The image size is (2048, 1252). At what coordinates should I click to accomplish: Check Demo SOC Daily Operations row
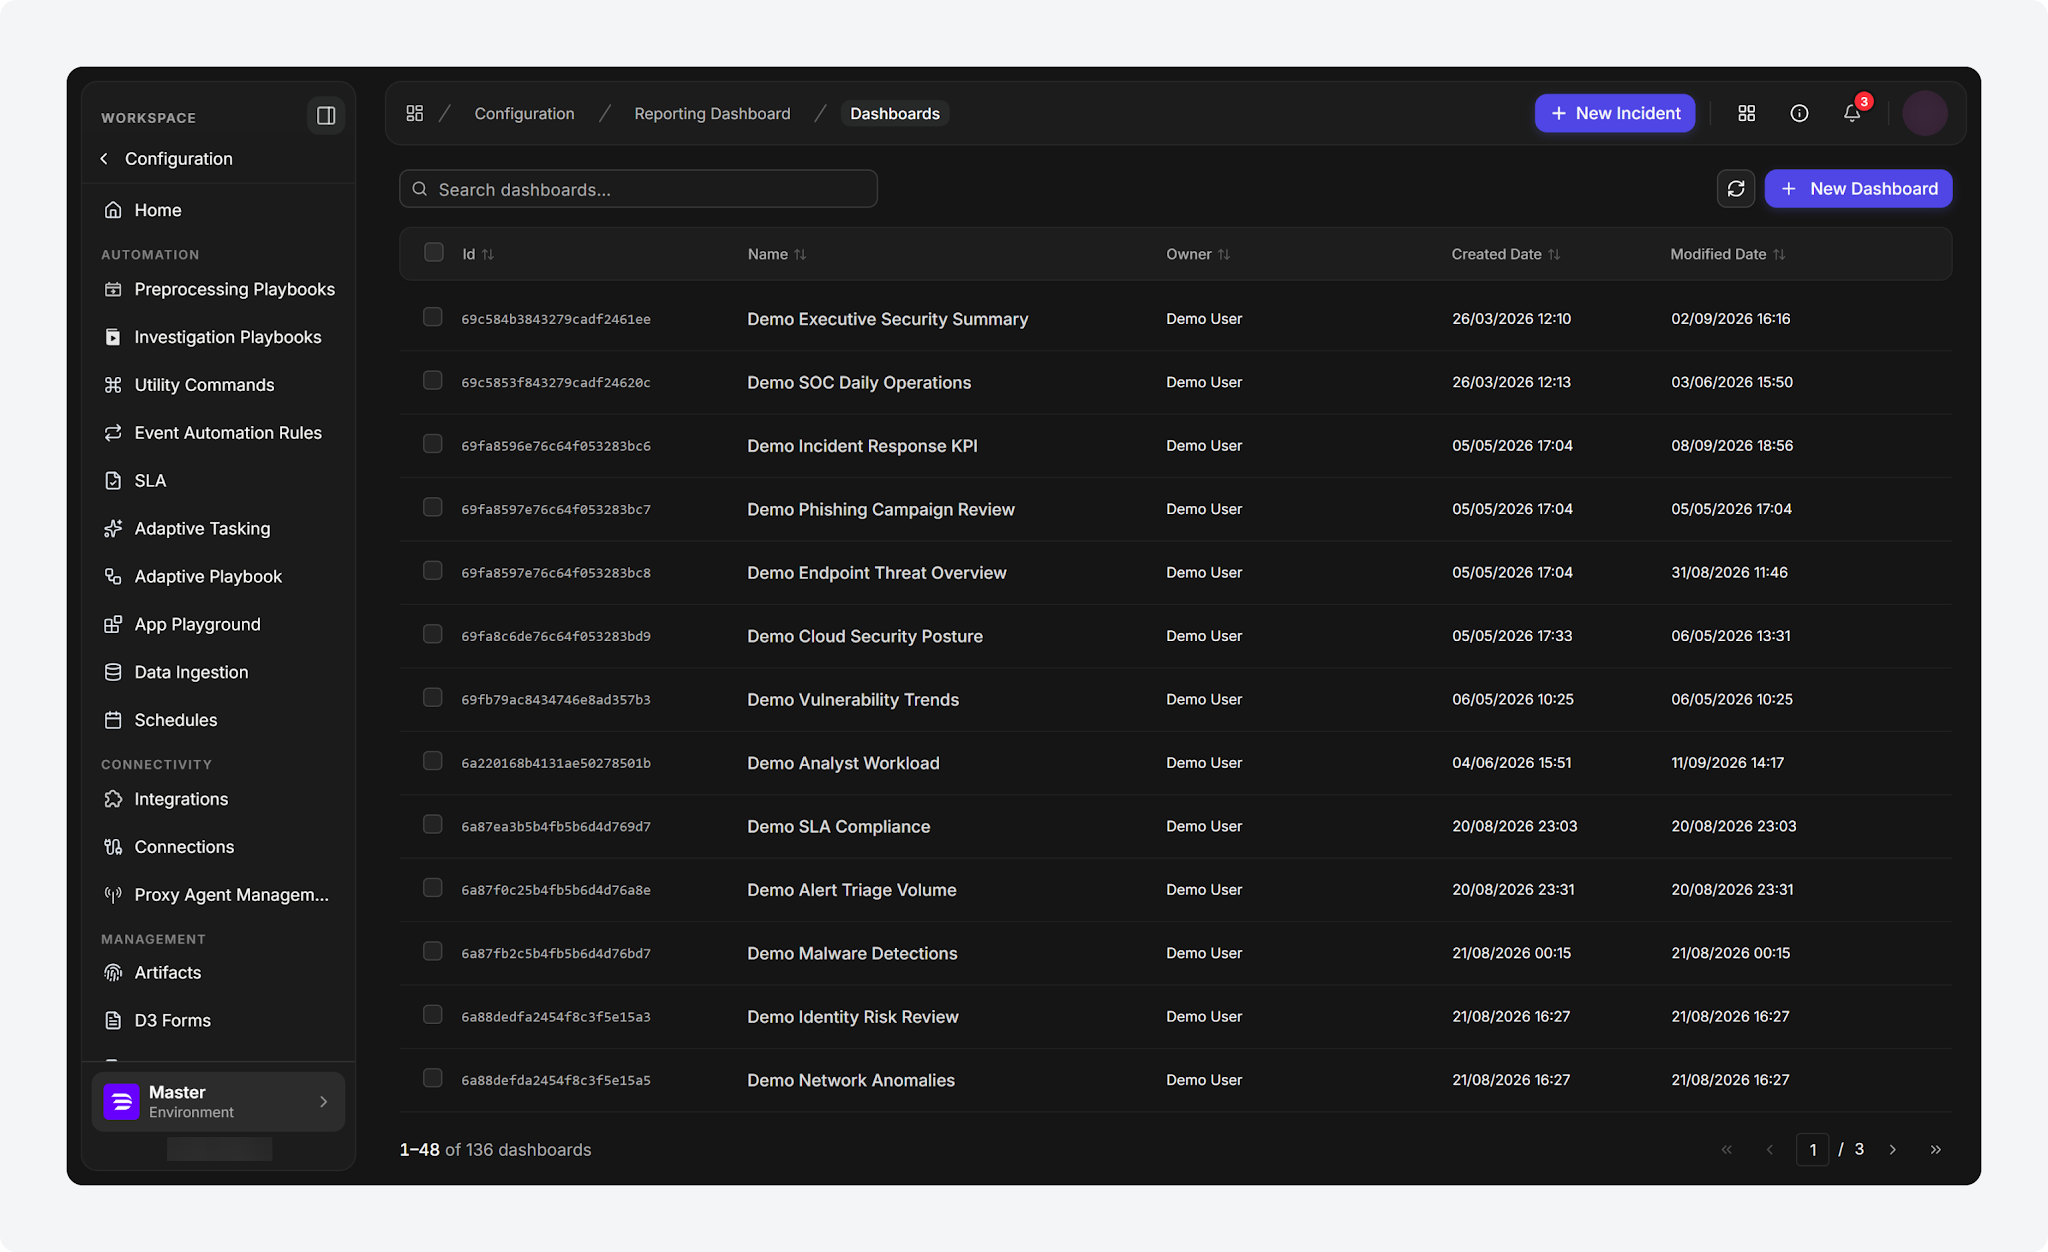pyautogui.click(x=432, y=380)
